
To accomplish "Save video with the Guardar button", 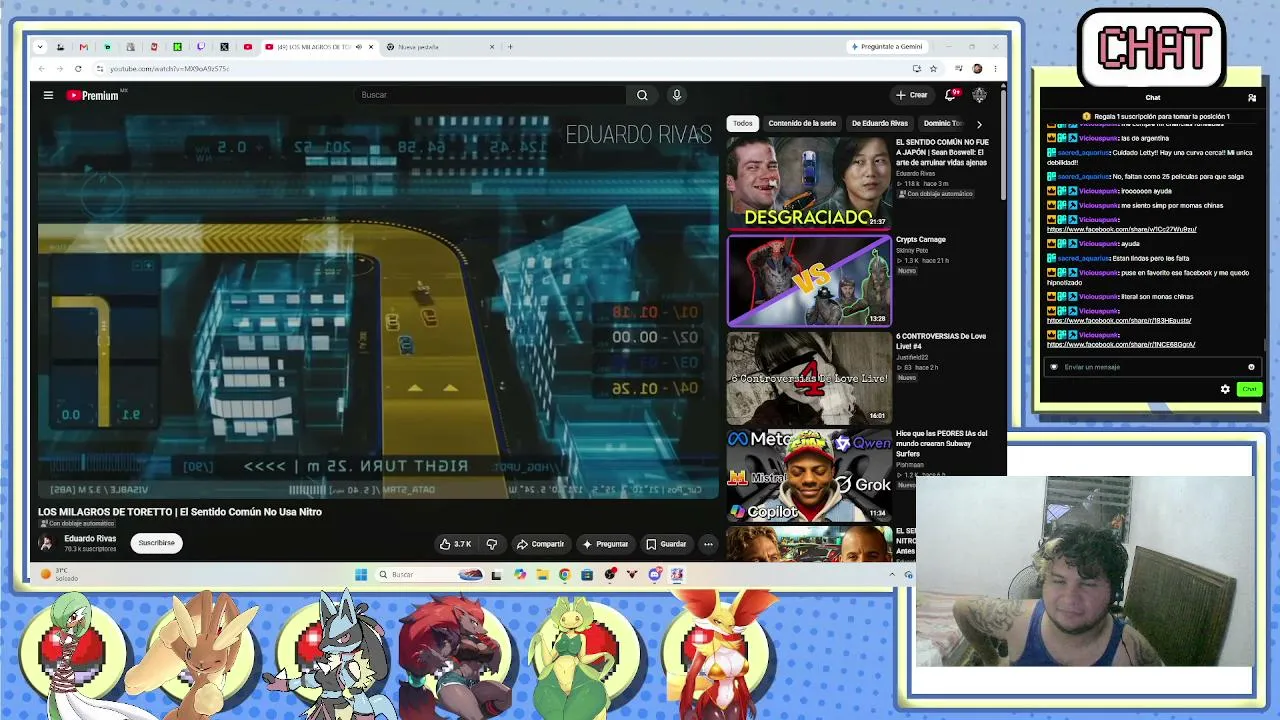I will click(x=666, y=544).
